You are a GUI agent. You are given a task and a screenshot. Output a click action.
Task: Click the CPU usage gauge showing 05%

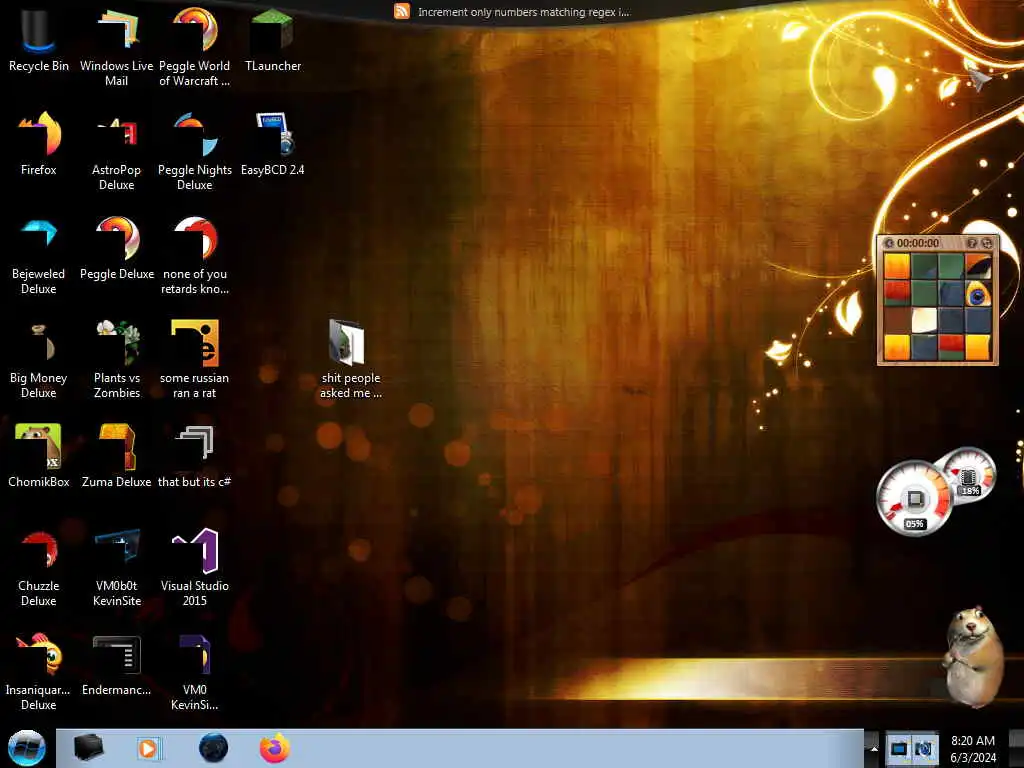click(x=914, y=499)
